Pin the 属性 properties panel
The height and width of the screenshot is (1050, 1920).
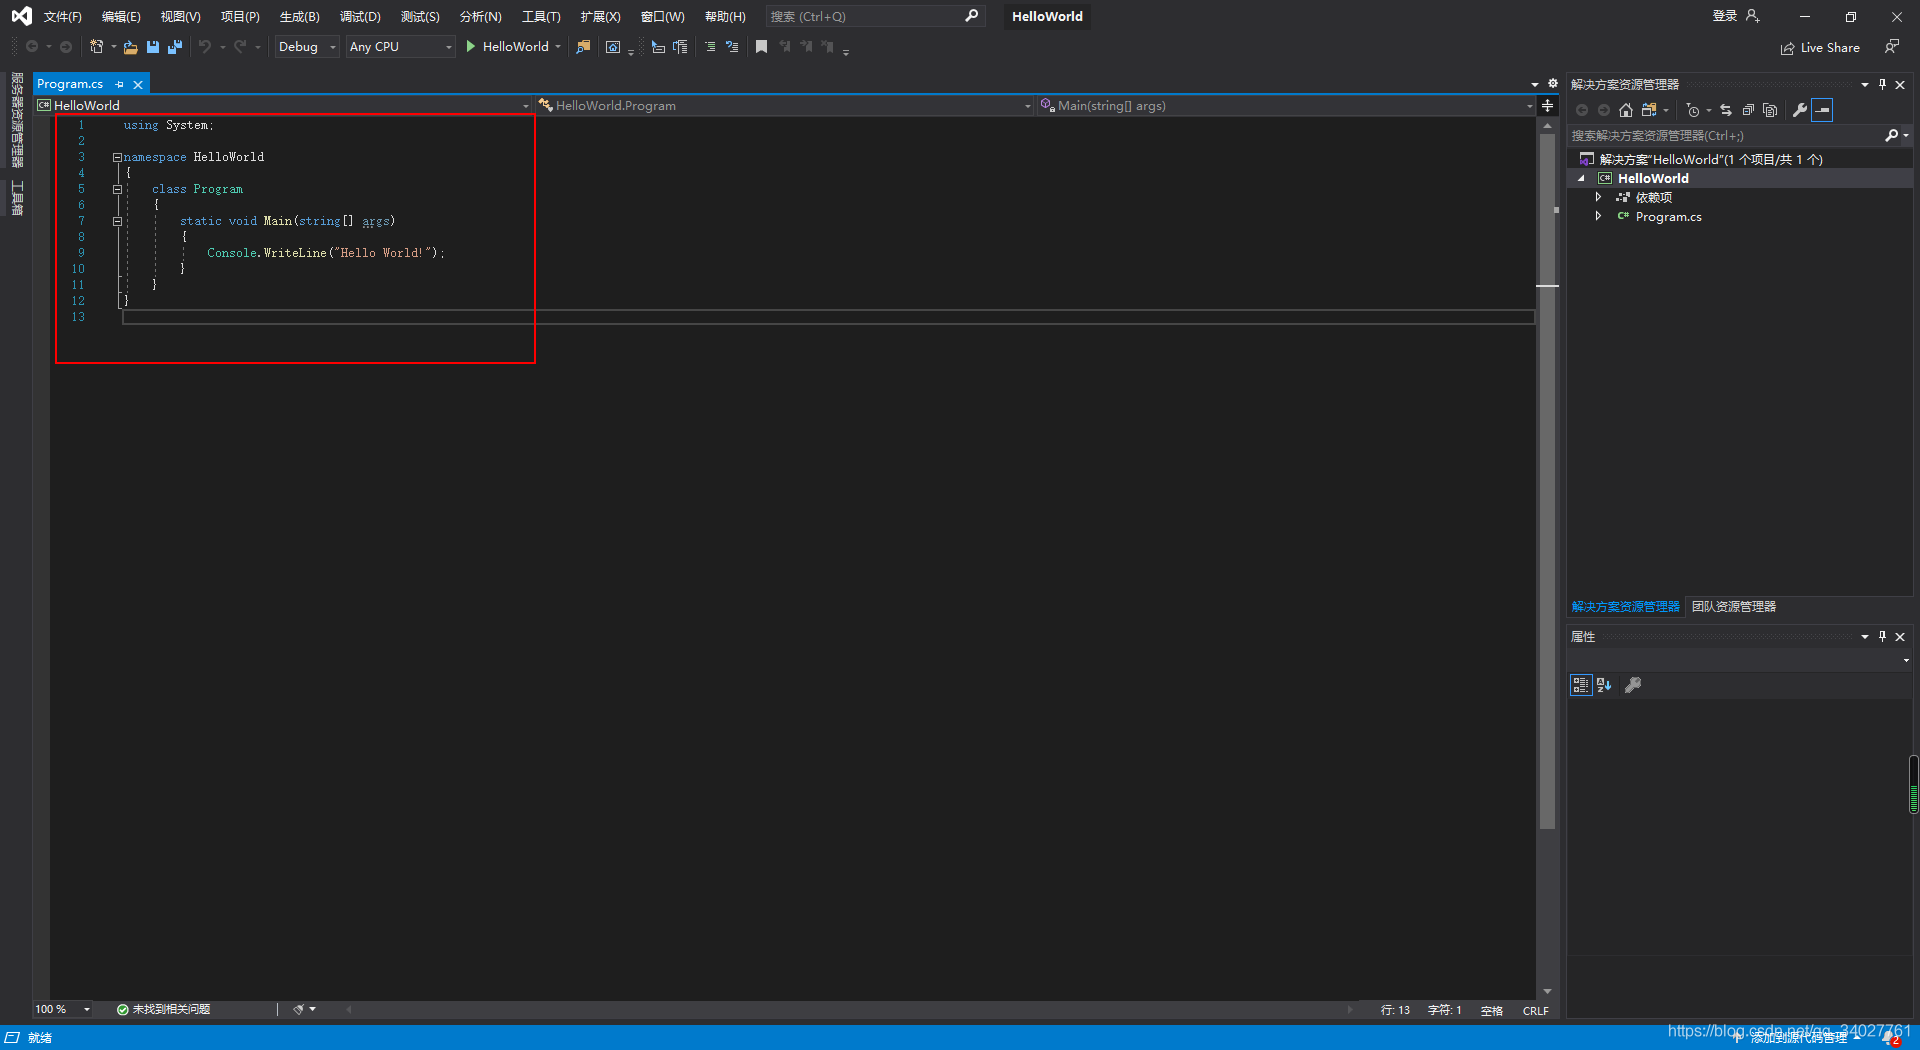[1882, 636]
